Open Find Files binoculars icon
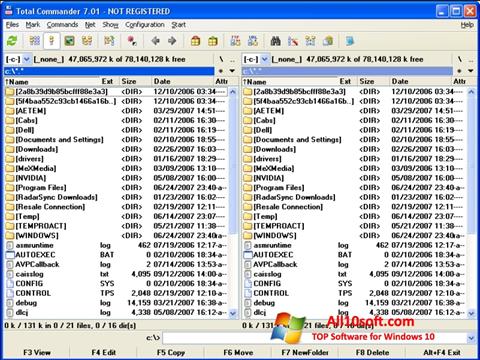The width and height of the screenshot is (480, 360). (x=275, y=41)
